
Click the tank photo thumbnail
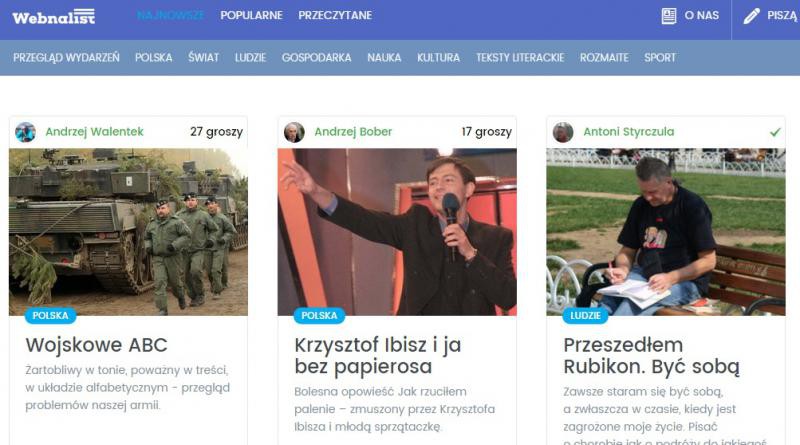[x=128, y=232]
